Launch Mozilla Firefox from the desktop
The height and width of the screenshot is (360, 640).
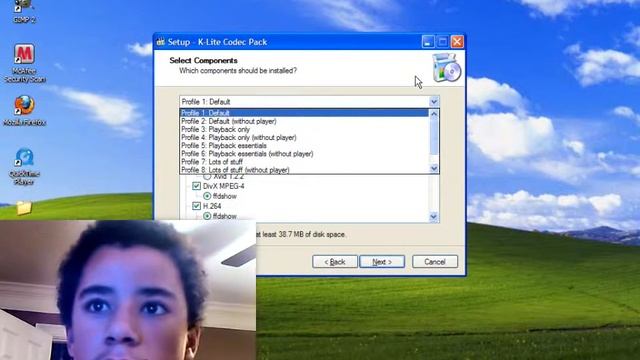coord(24,110)
